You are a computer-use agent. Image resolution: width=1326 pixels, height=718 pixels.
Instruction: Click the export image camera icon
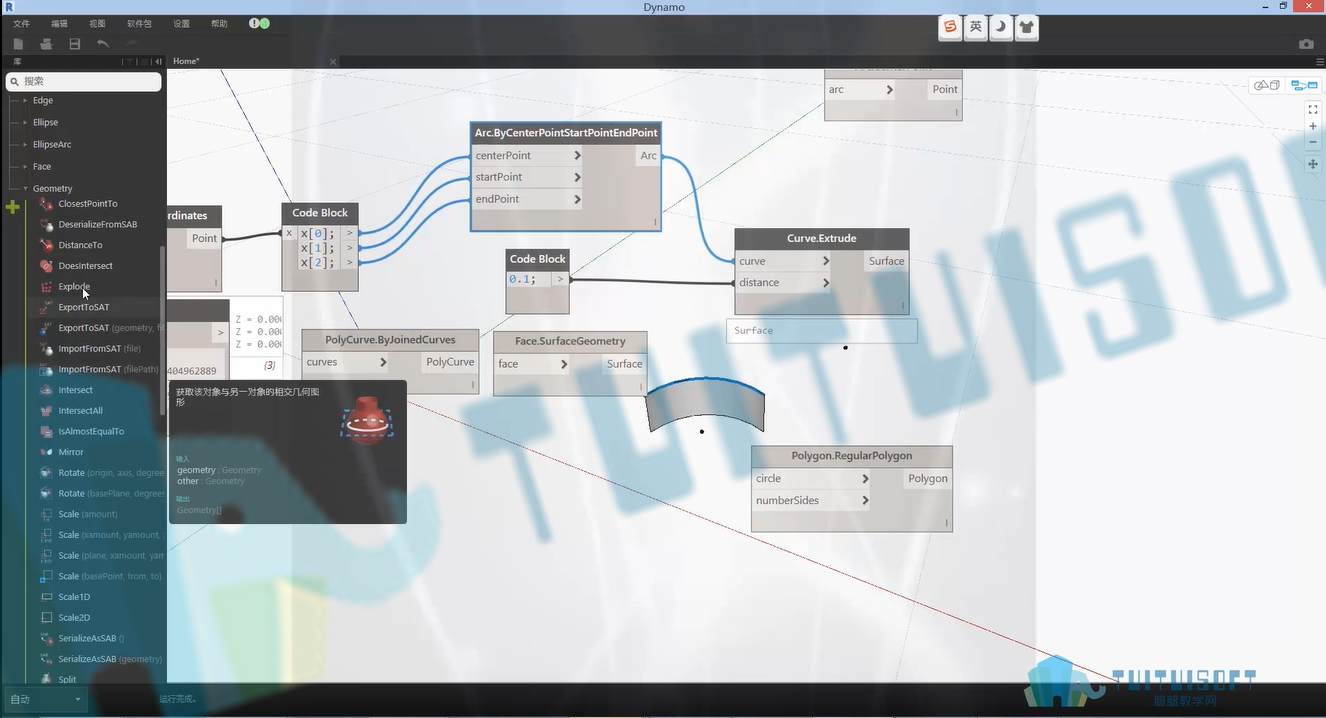click(x=1306, y=44)
